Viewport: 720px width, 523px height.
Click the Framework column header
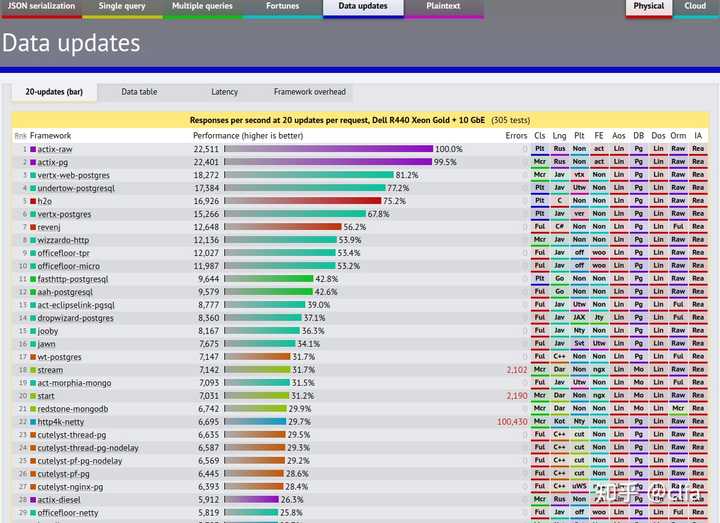[x=51, y=136]
